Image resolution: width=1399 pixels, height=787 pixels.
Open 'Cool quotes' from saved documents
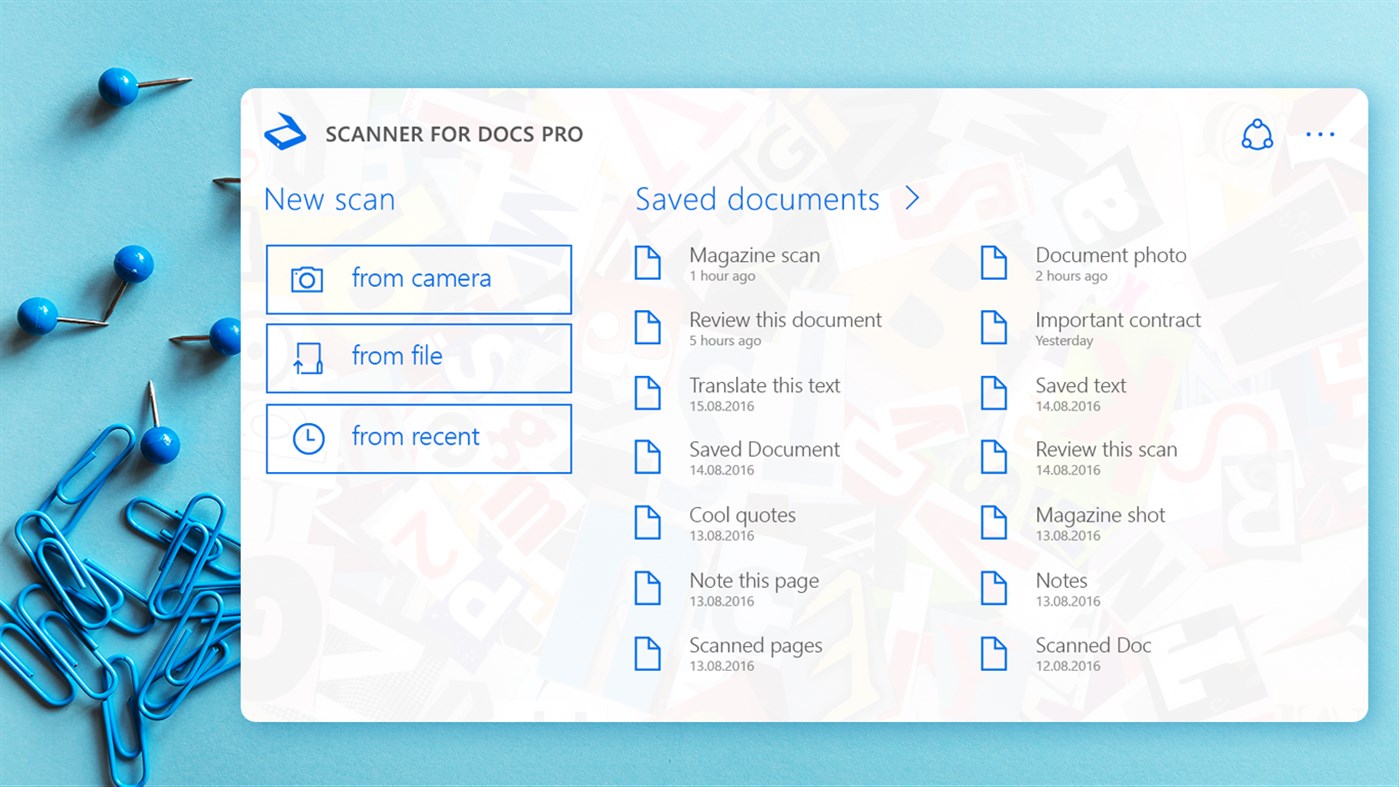pyautogui.click(x=741, y=515)
